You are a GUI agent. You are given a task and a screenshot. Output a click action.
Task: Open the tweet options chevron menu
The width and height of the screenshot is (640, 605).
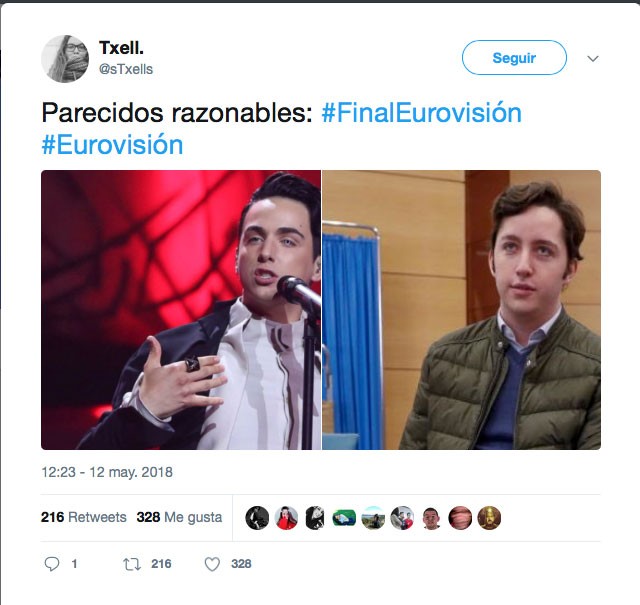coord(593,58)
